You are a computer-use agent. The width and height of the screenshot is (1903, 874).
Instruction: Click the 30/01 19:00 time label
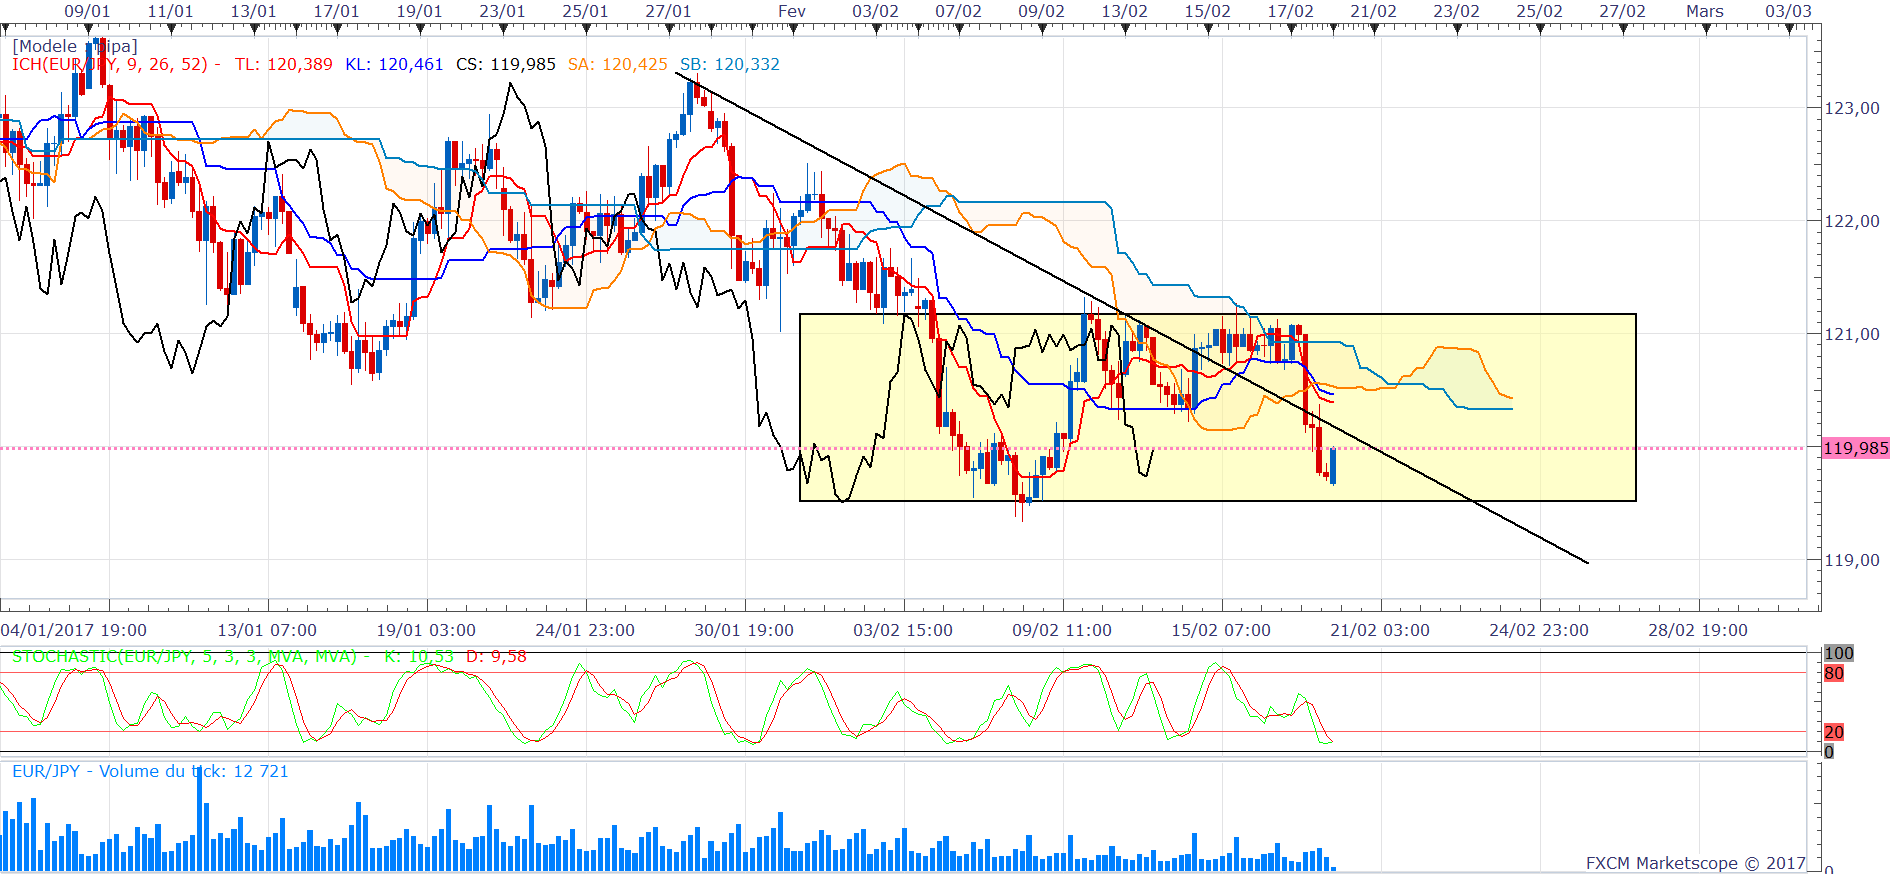(744, 630)
